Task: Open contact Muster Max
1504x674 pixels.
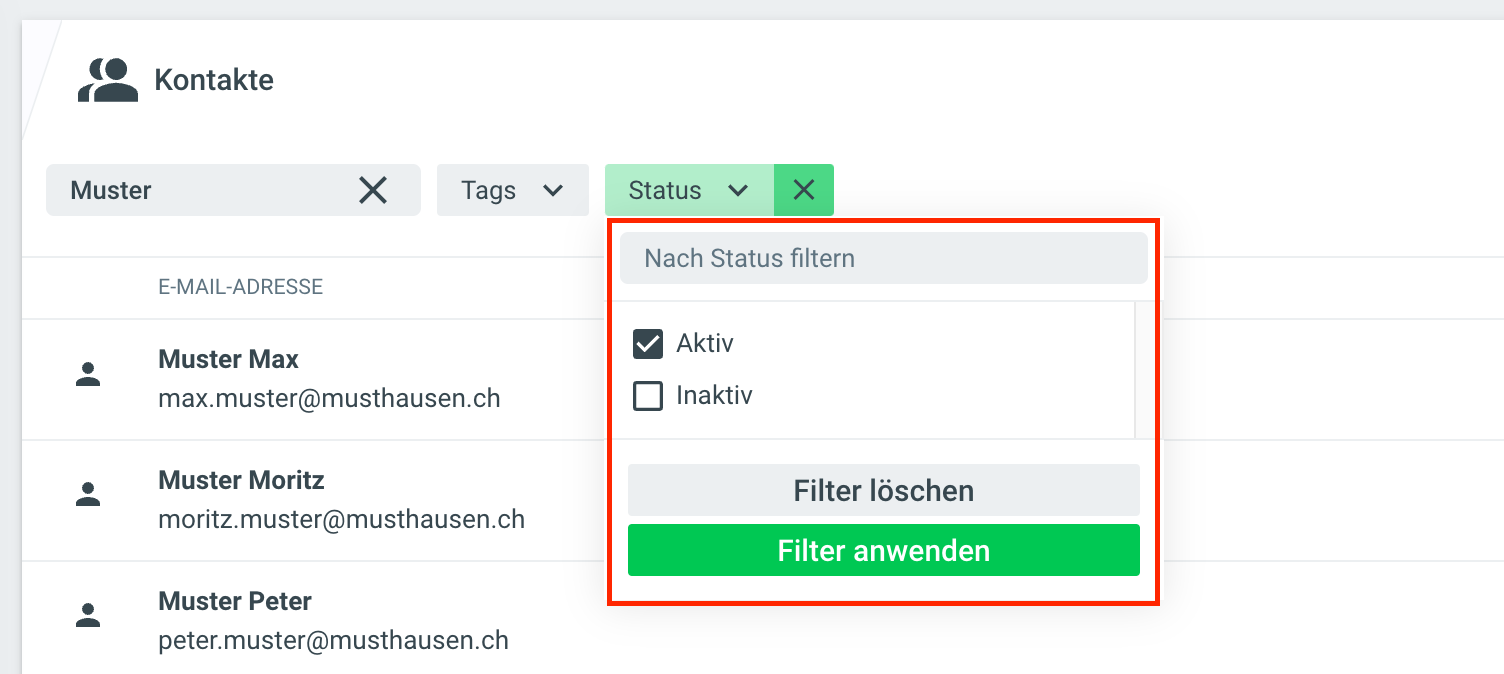Action: click(228, 359)
